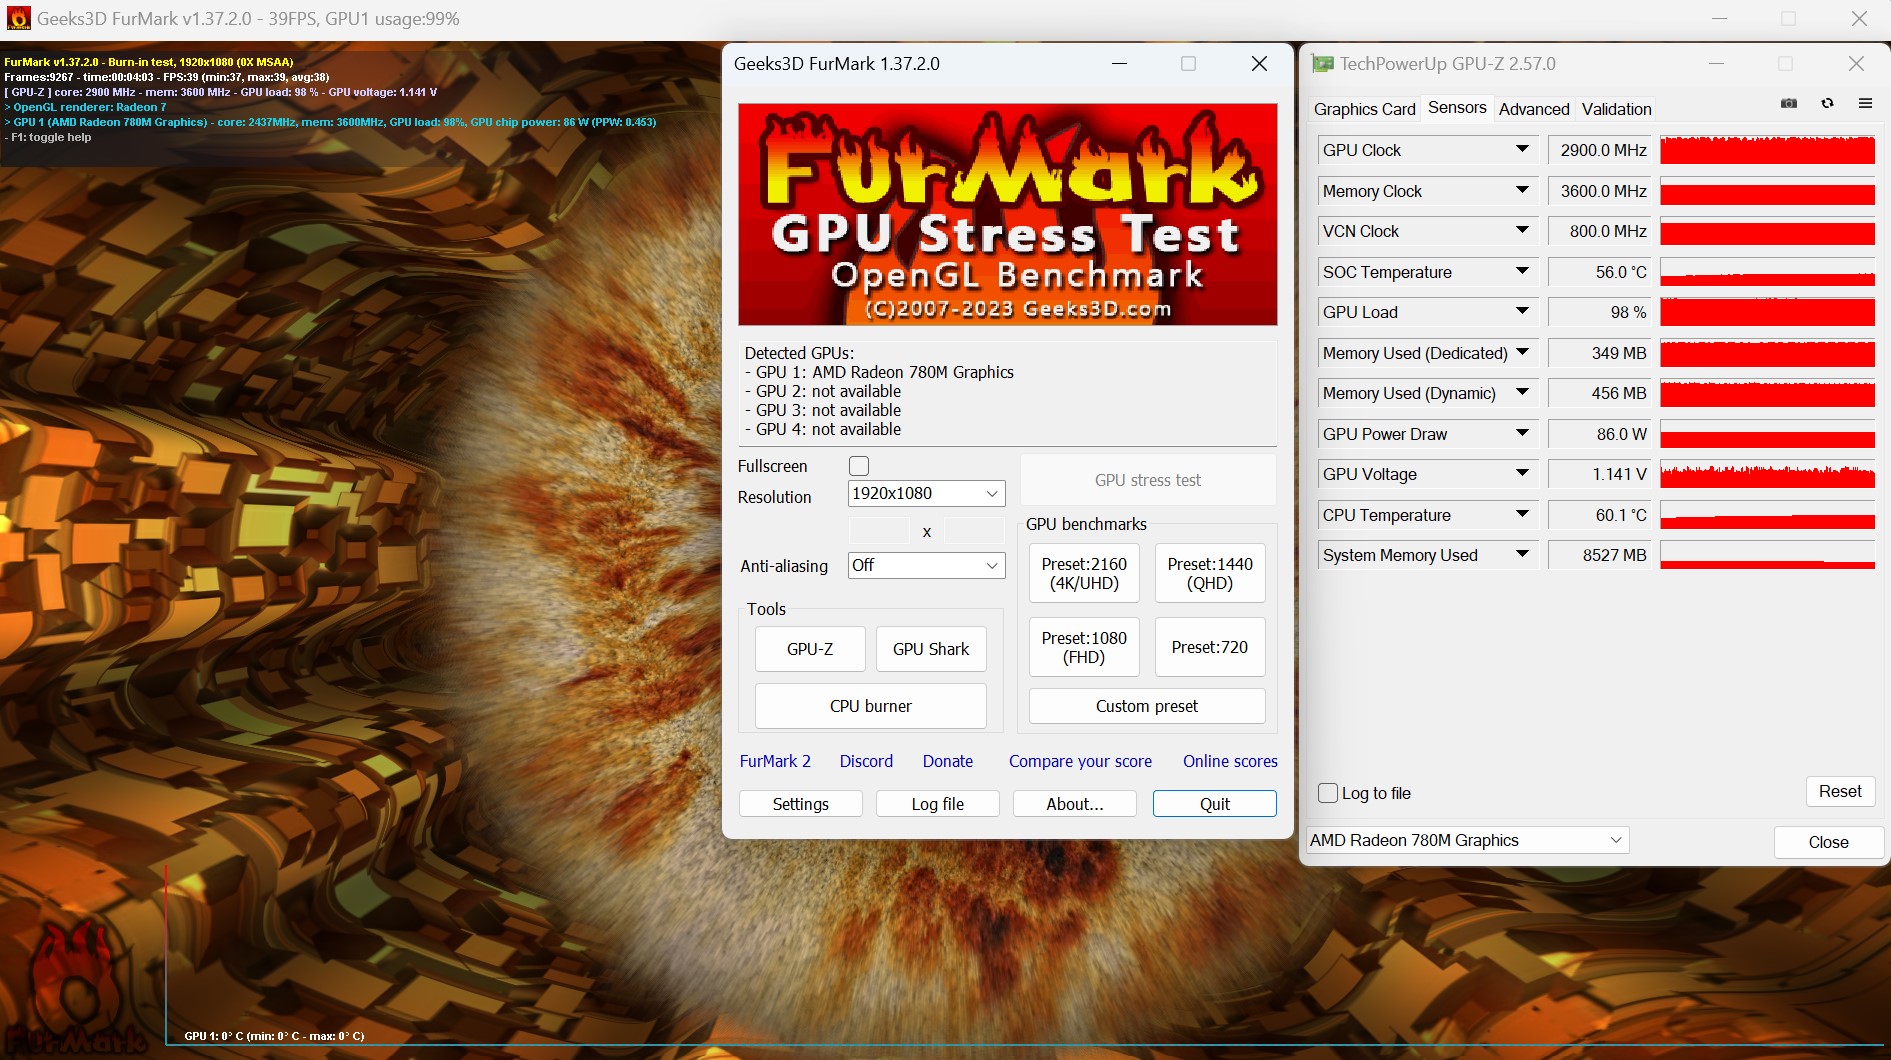Click the 'F1: toggle help' overlay text
This screenshot has height=1060, width=1891.
click(50, 137)
